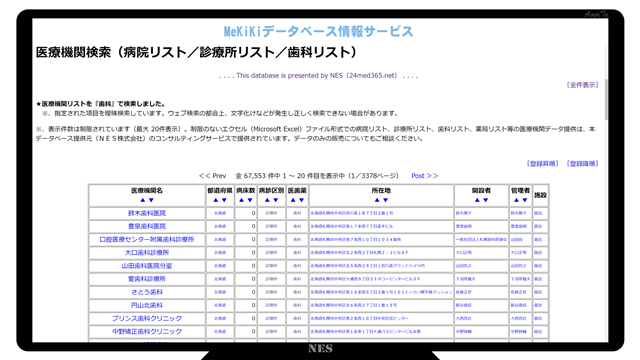Screen dimensions: 640x360
Task: Sort 管理者 column descending with down arrow
Action: point(524,200)
